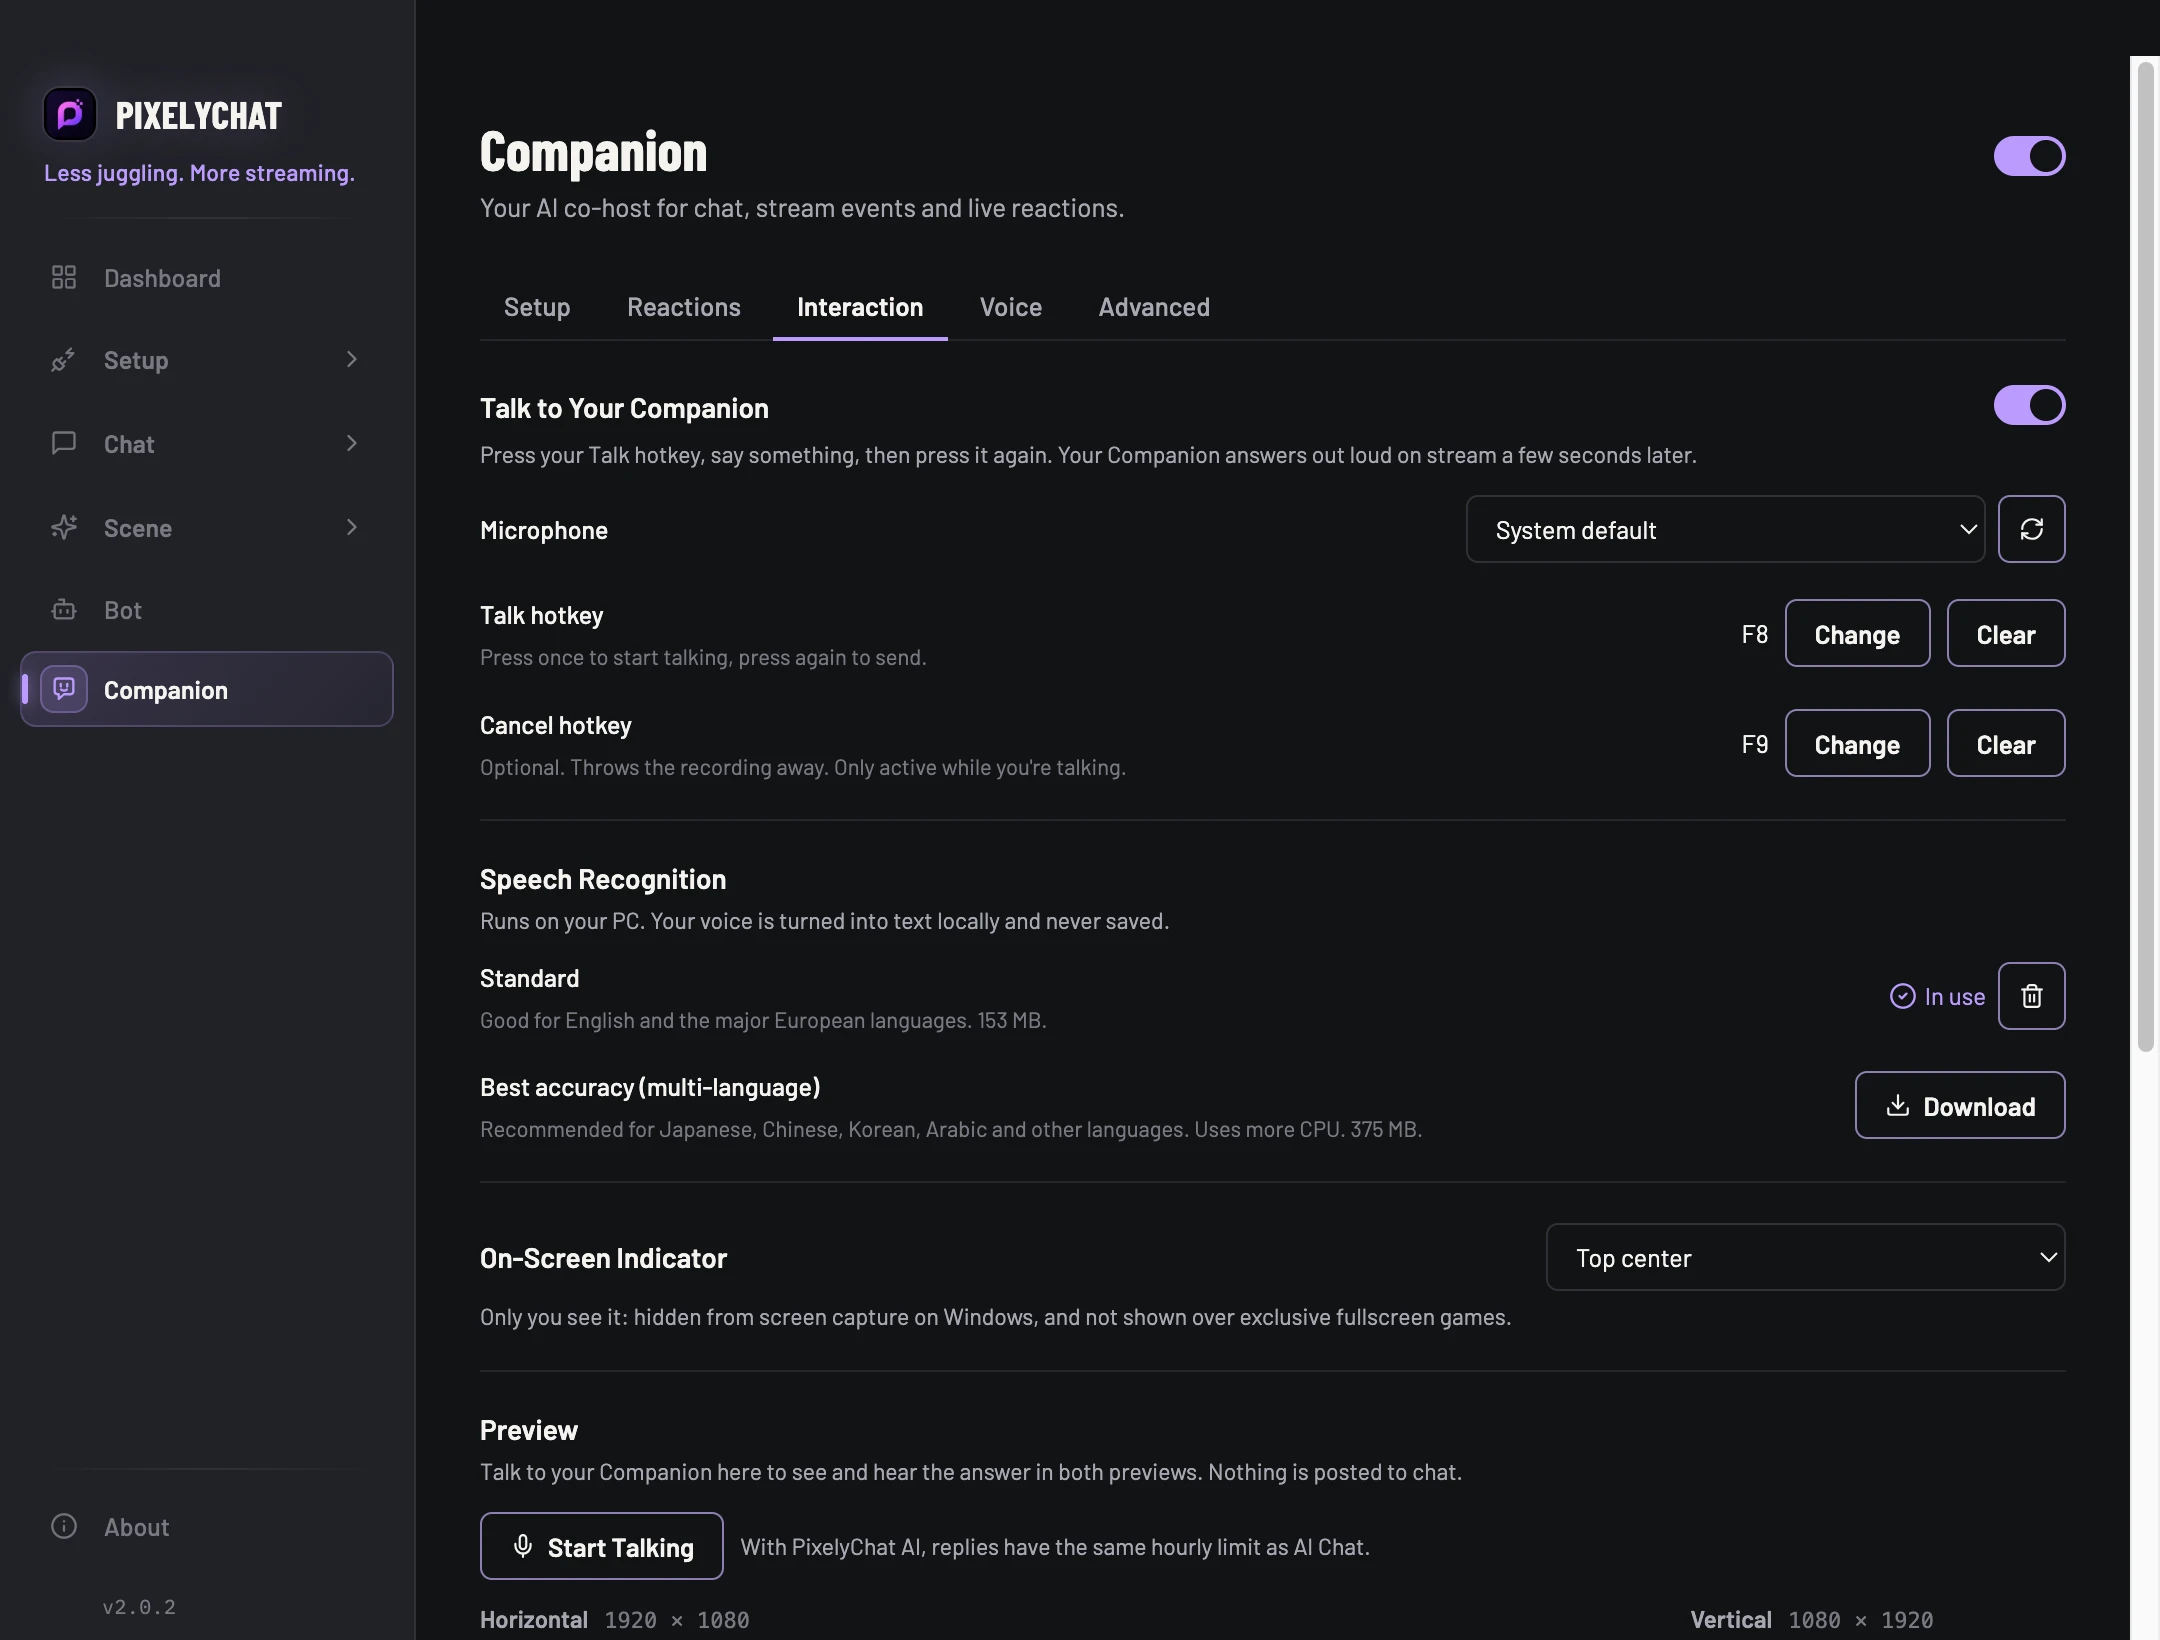
Task: Click the v2.0.2 version label
Action: click(139, 1607)
